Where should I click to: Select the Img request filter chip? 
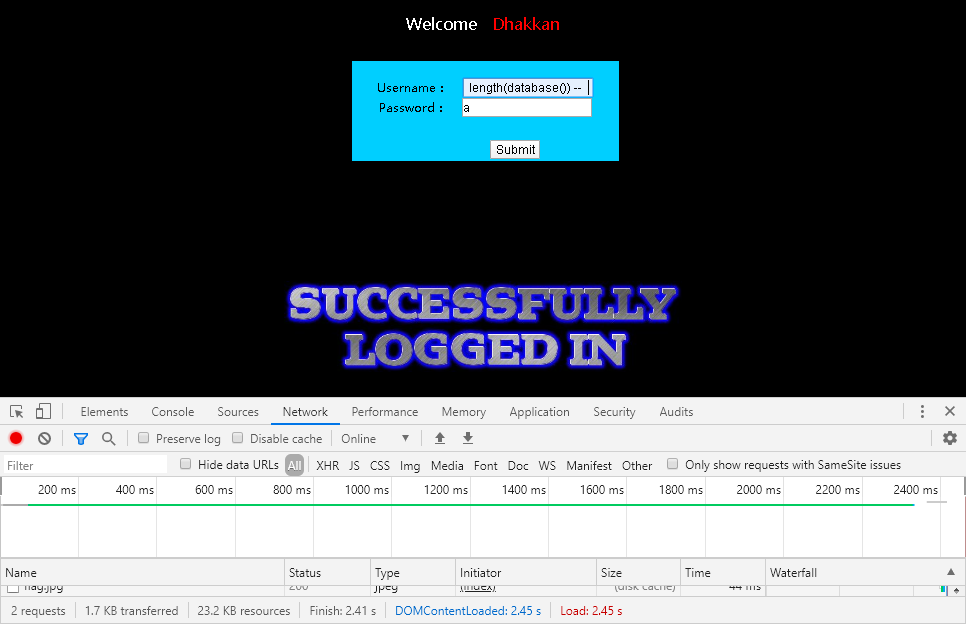click(409, 465)
